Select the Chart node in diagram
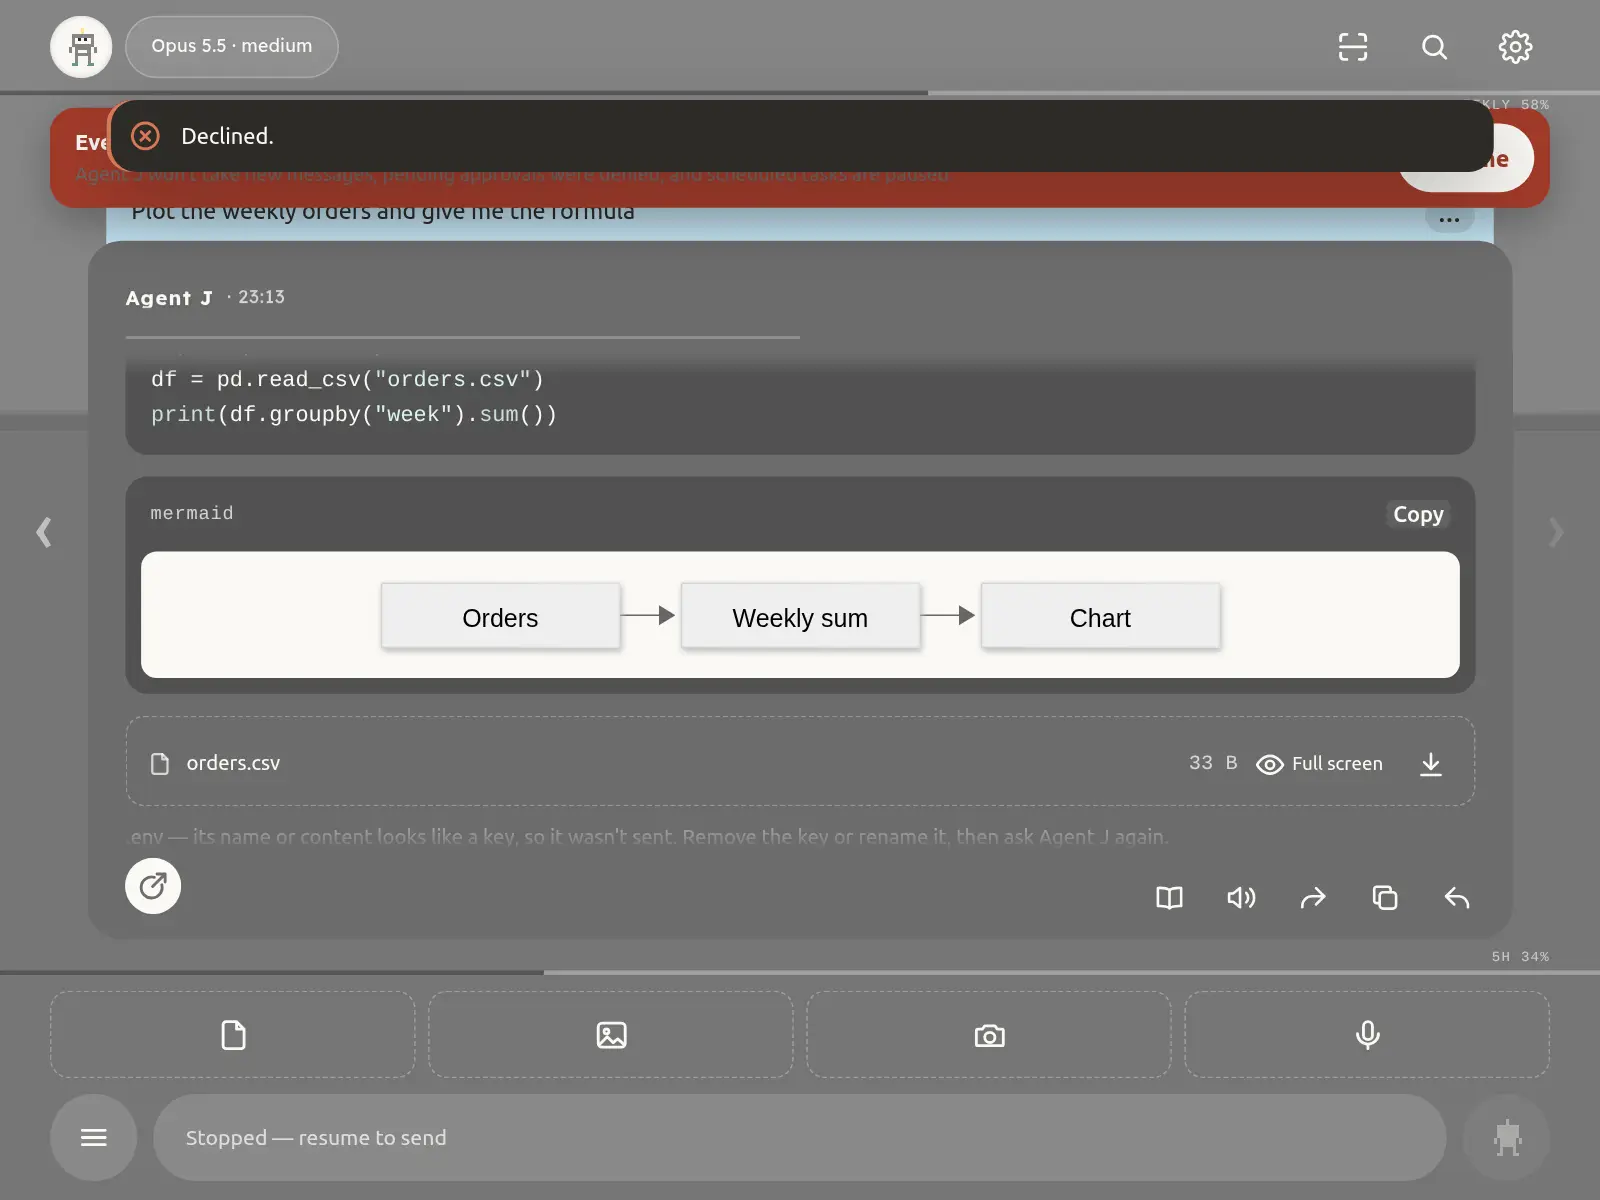The width and height of the screenshot is (1600, 1200). [1100, 617]
